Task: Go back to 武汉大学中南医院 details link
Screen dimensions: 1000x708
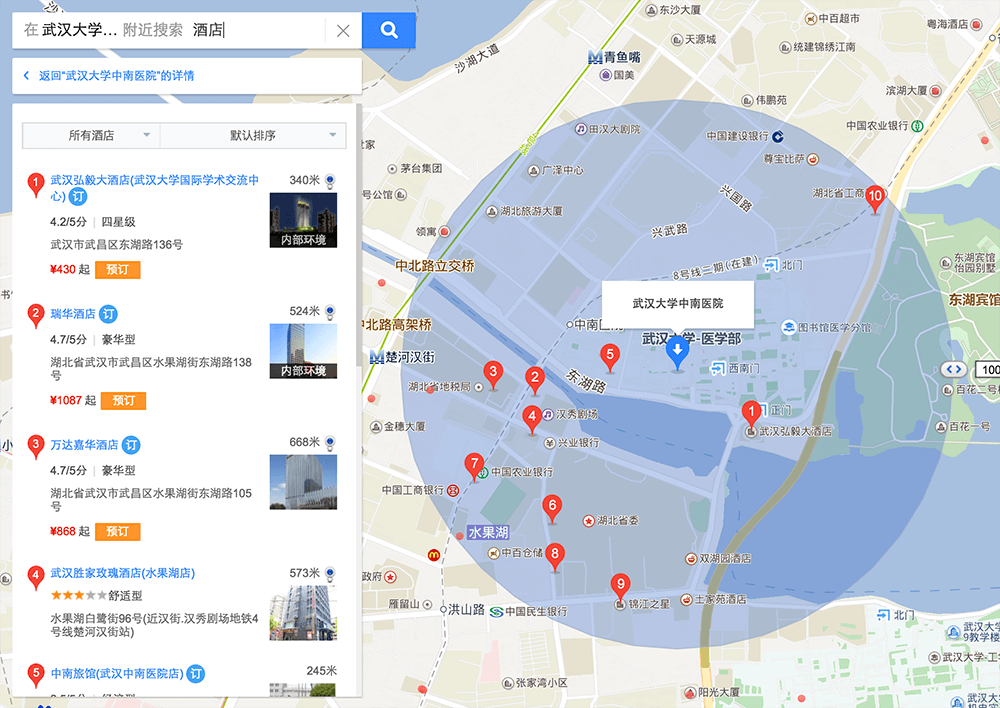Action: [x=116, y=76]
